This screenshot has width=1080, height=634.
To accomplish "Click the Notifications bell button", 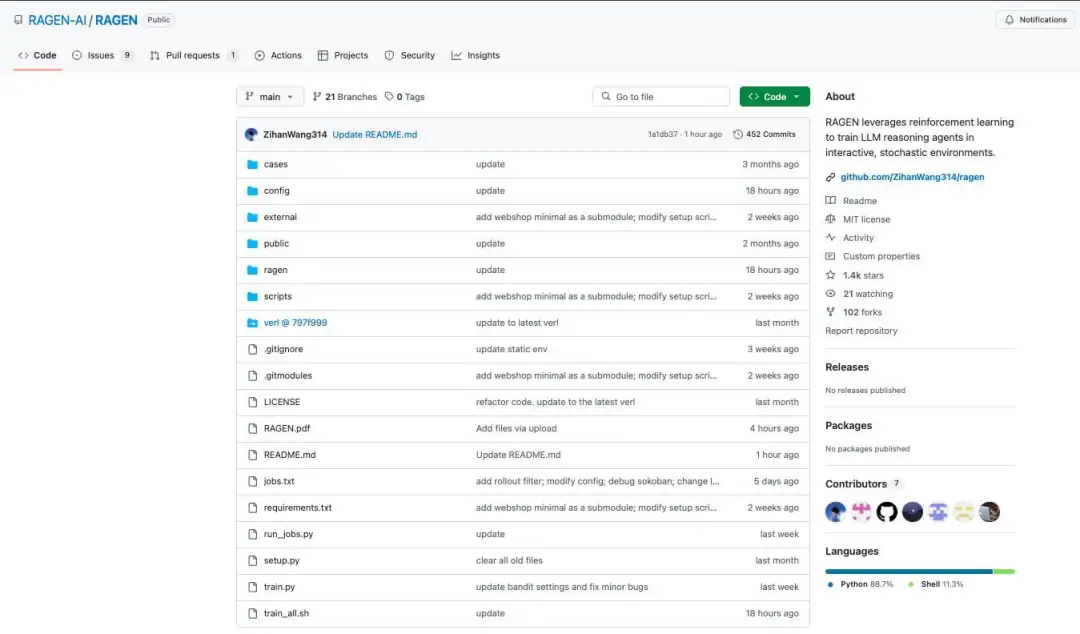I will (x=1035, y=19).
